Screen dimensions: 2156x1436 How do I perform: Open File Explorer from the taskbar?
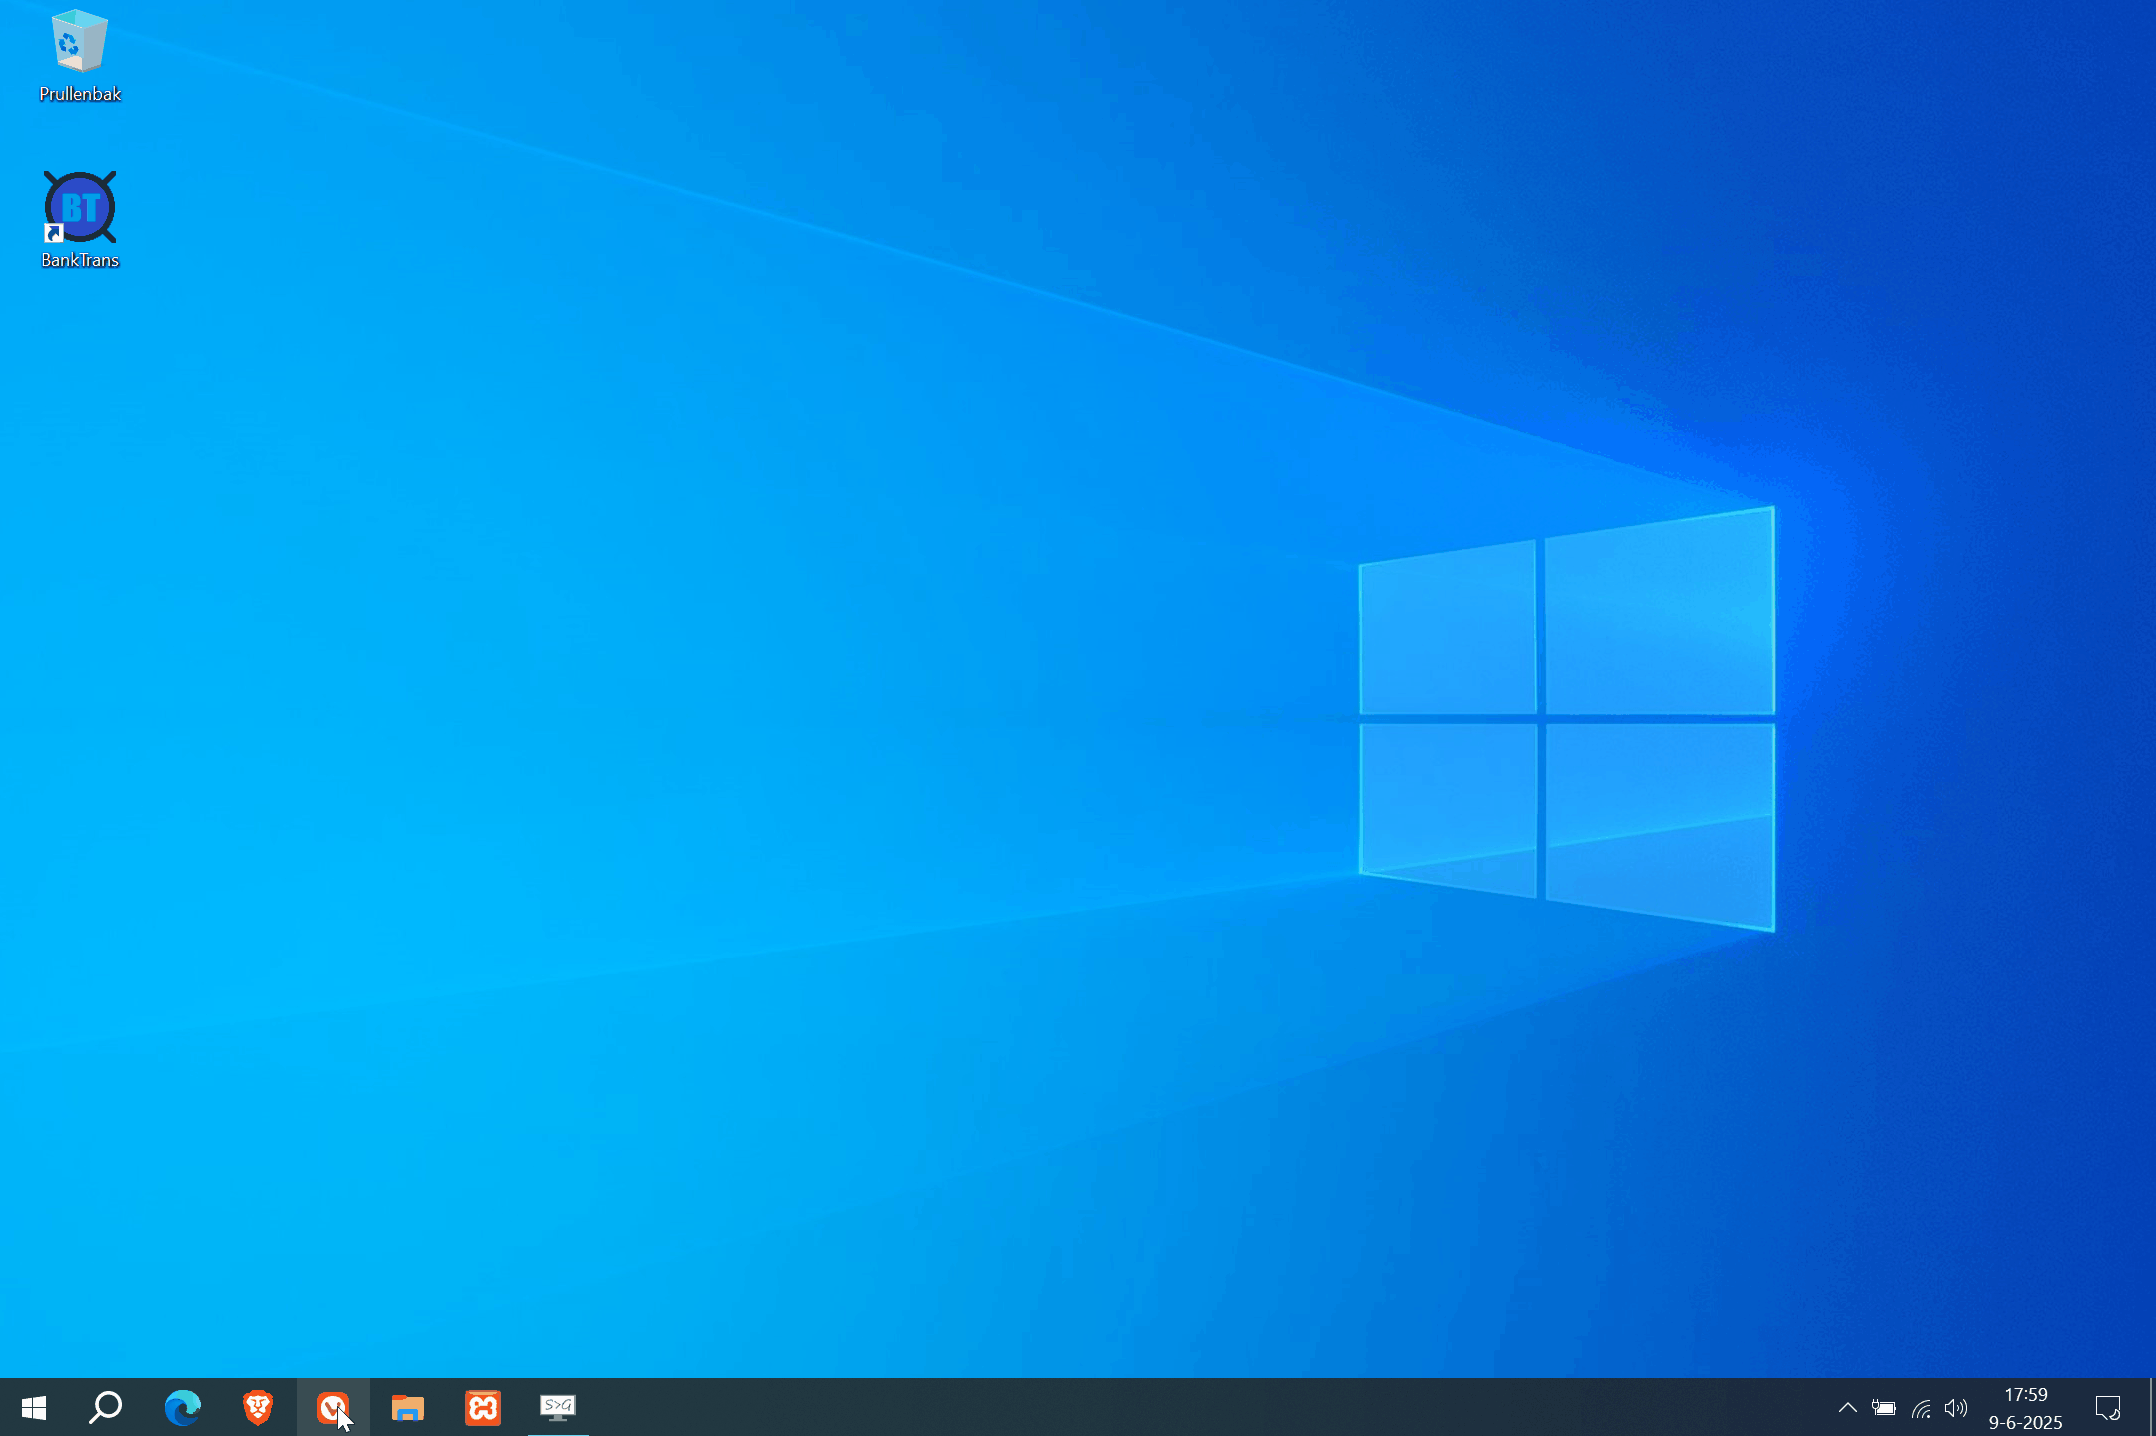[407, 1408]
